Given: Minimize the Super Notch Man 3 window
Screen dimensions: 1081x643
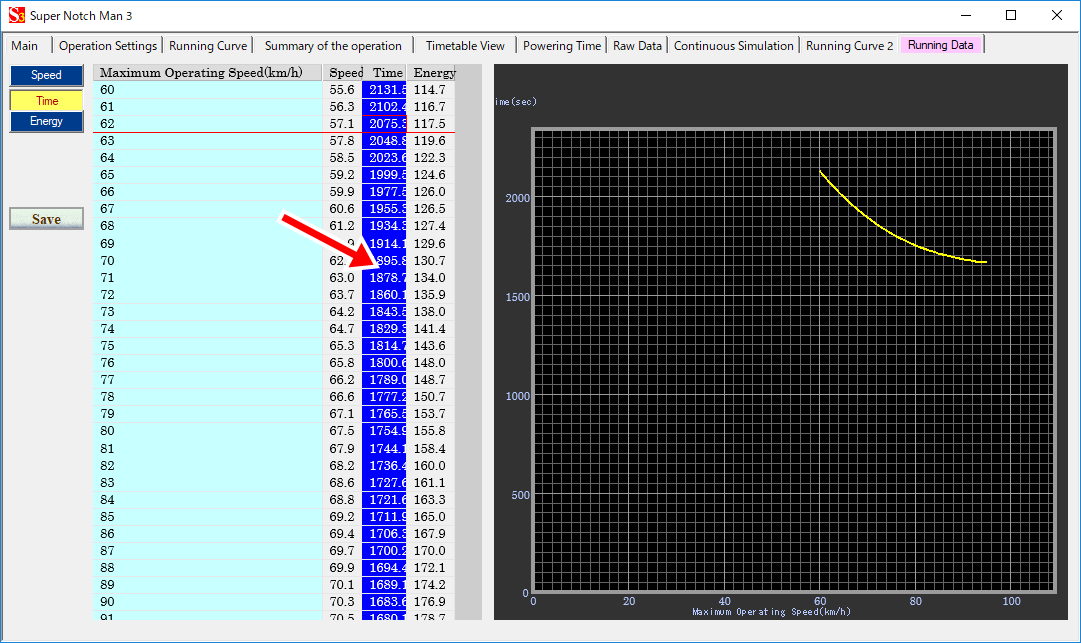Looking at the screenshot, I should point(966,15).
